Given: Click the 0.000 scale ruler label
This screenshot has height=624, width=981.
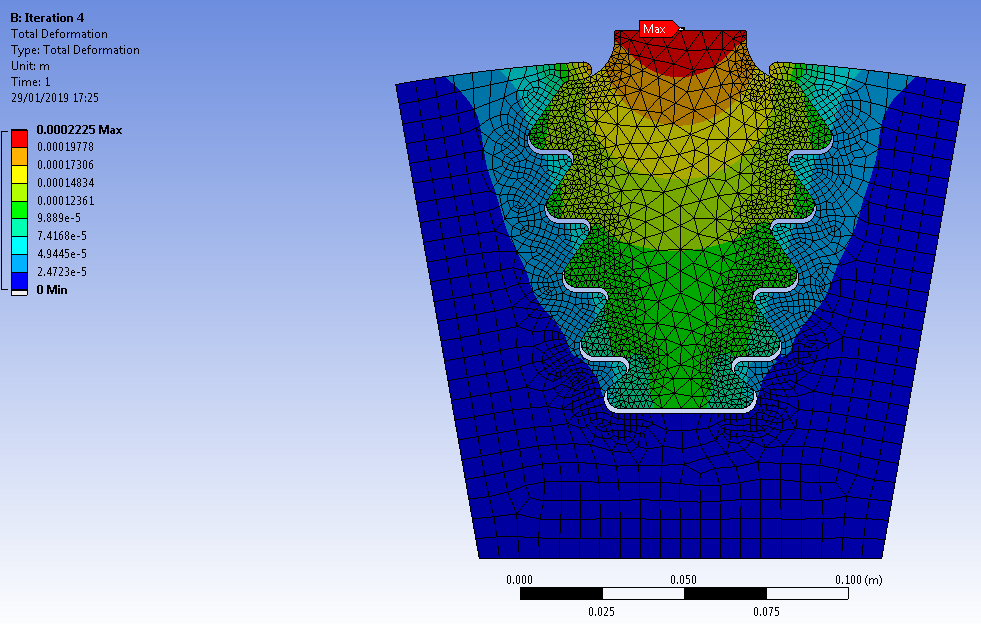Looking at the screenshot, I should pyautogui.click(x=519, y=580).
